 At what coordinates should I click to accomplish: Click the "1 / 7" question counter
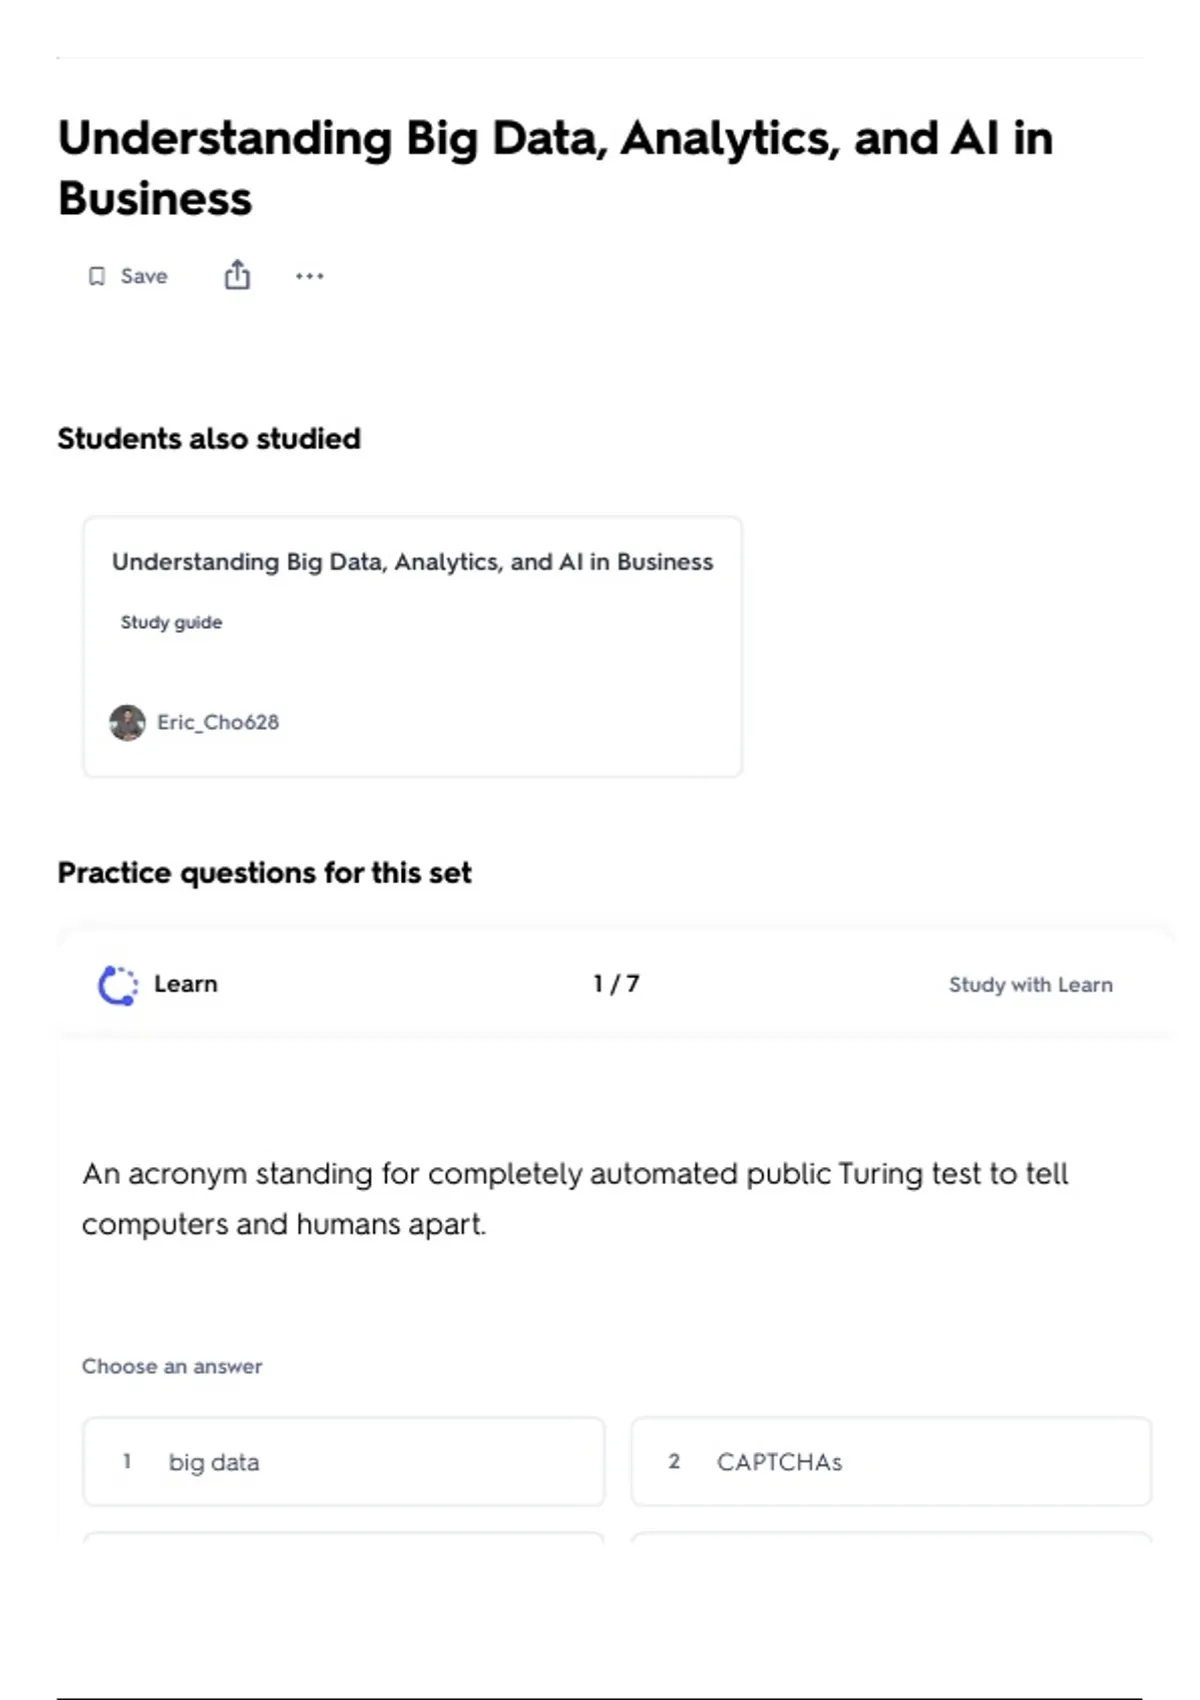pos(616,984)
